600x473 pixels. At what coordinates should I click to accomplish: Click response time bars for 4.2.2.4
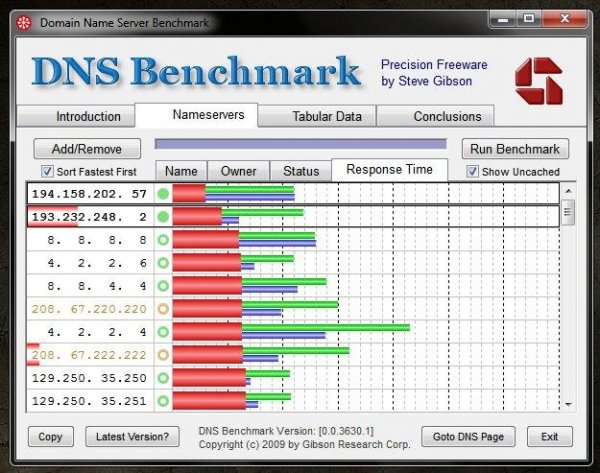(x=291, y=332)
